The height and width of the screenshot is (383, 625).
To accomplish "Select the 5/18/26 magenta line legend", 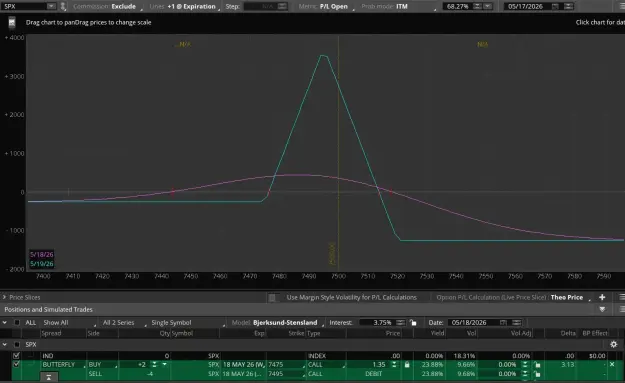I will tap(41, 254).
